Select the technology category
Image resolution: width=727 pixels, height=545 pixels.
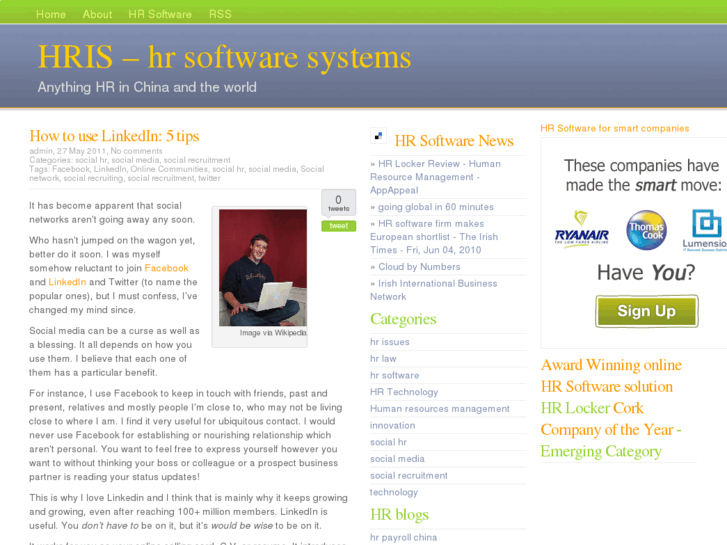point(394,492)
